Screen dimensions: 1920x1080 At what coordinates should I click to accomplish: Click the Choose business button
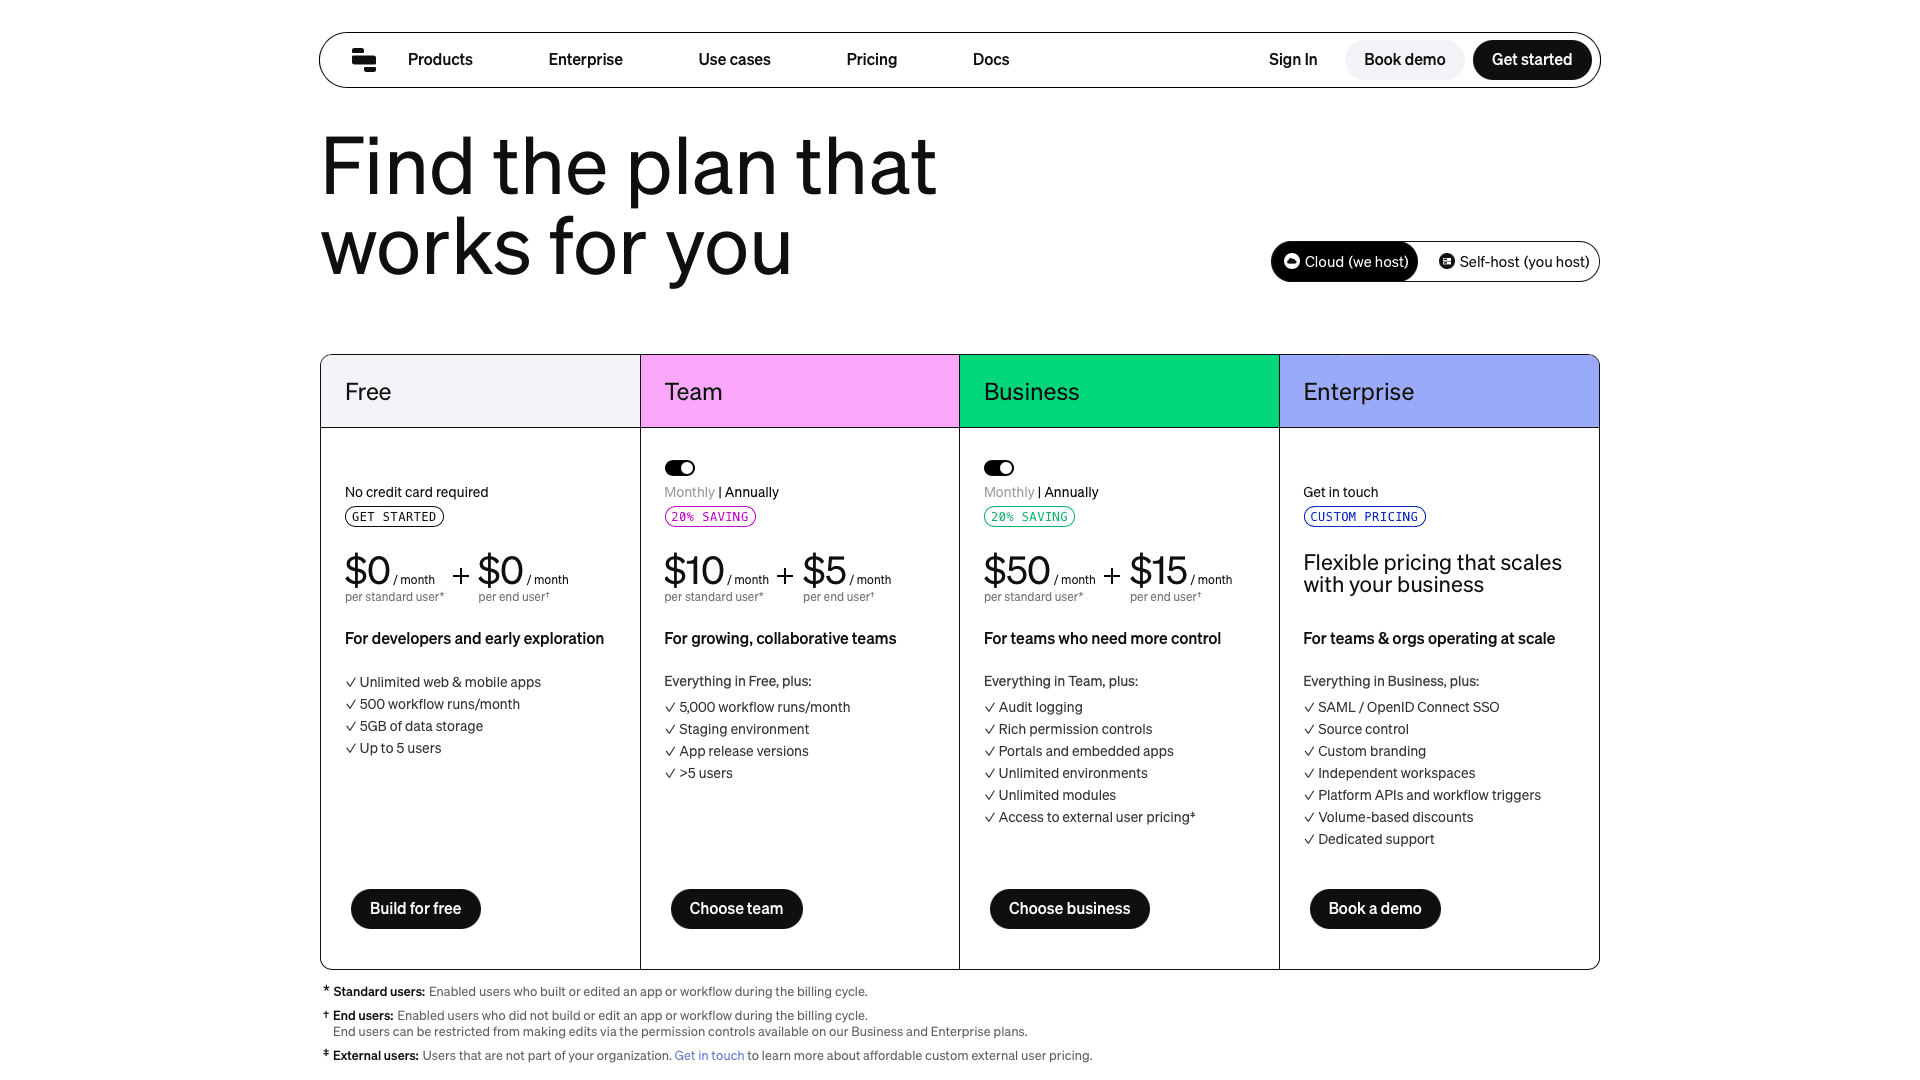[x=1069, y=909]
